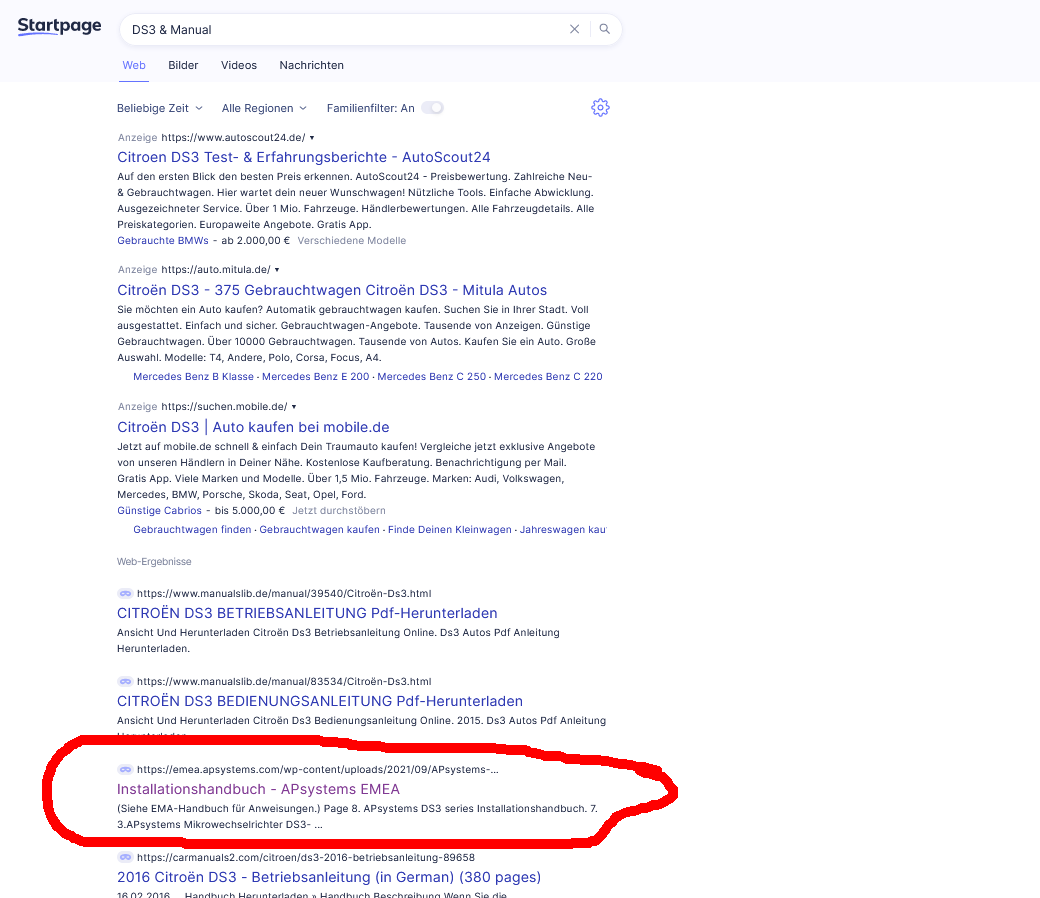Switch to the Videos tab
This screenshot has height=898, width=1040.
[239, 65]
